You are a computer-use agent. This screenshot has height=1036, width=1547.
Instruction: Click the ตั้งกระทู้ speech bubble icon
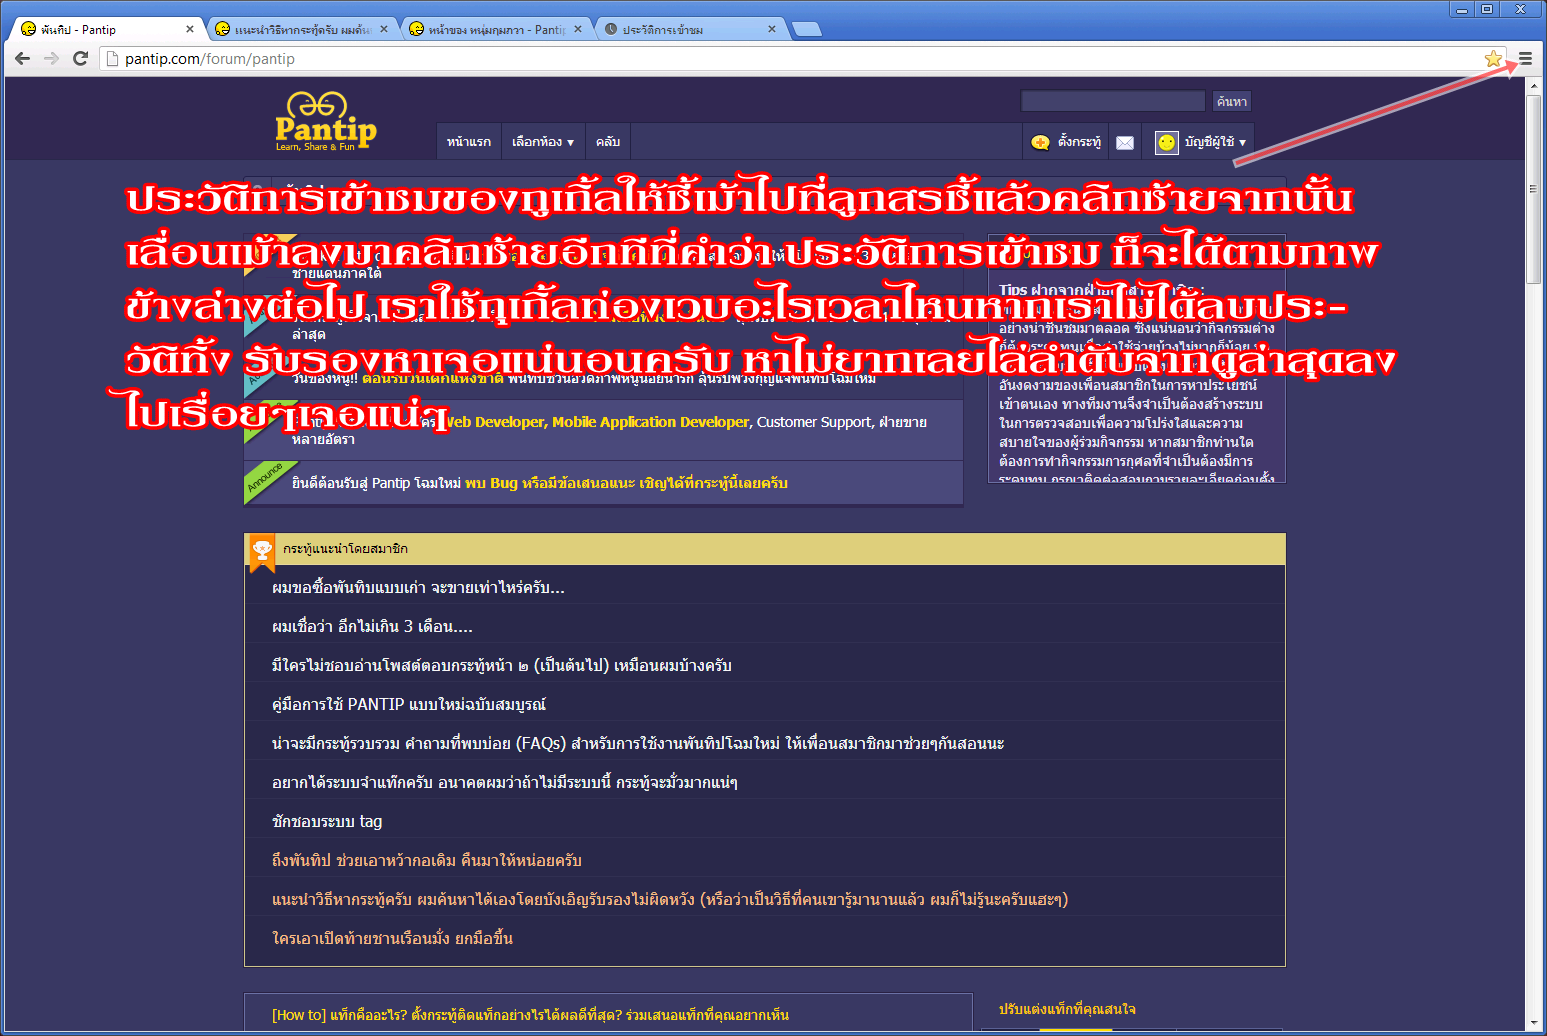[x=1041, y=142]
